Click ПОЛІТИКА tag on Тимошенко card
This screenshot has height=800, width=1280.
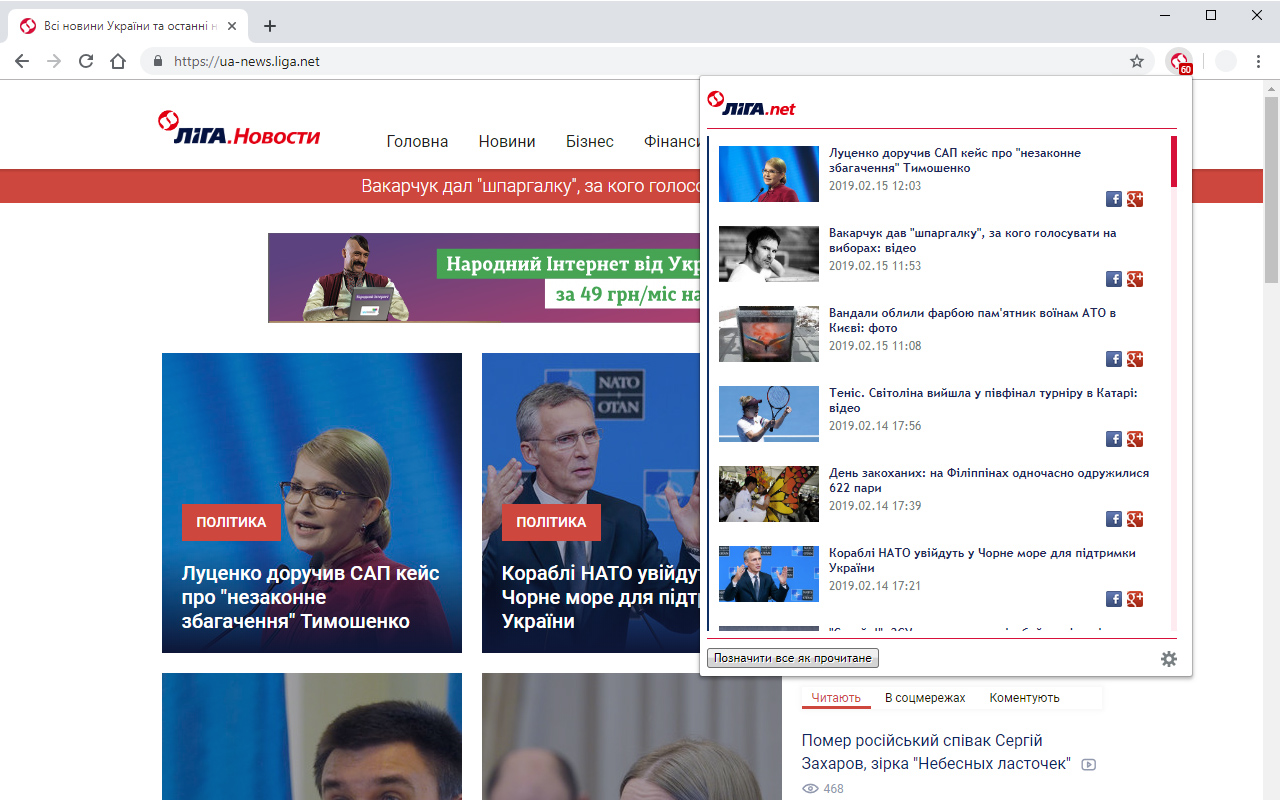(x=231, y=522)
